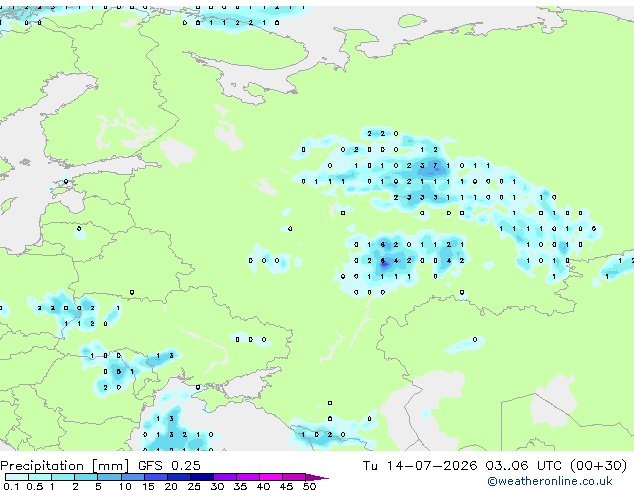Click the legend label '0.1'
This screenshot has height=490, width=634.
[x=11, y=486]
